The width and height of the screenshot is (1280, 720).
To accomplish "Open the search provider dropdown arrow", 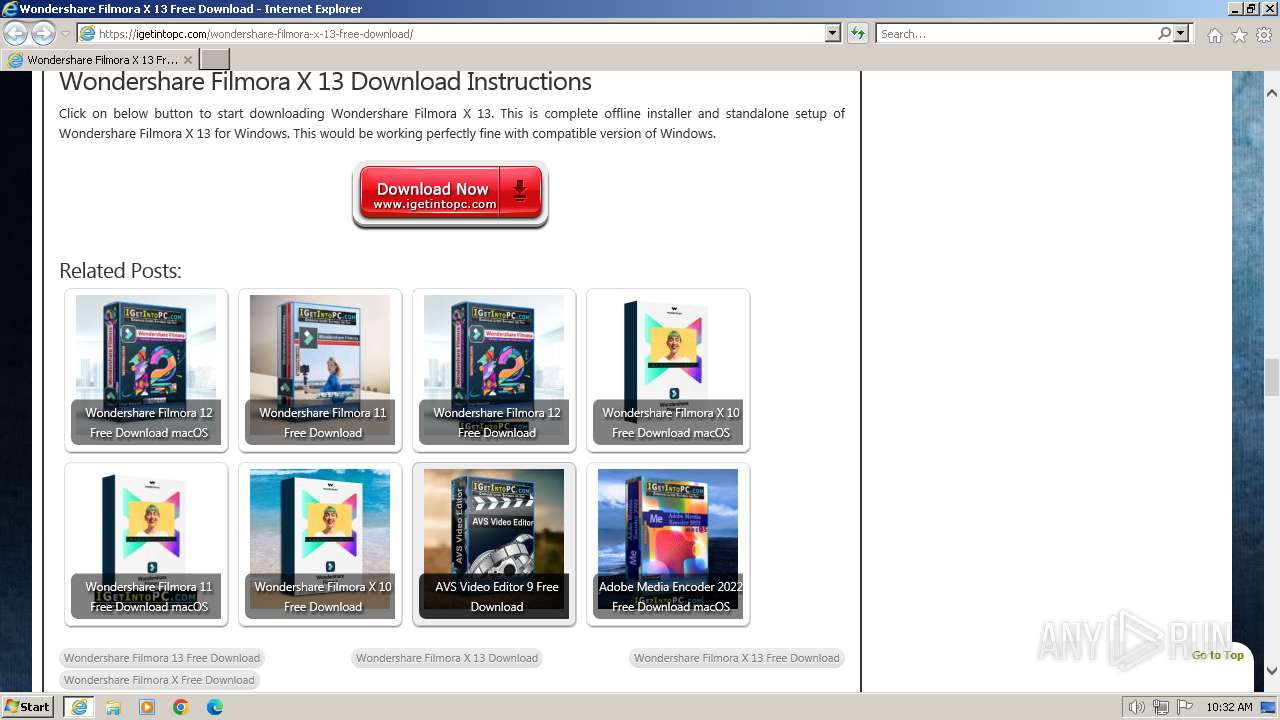I will click(1182, 34).
